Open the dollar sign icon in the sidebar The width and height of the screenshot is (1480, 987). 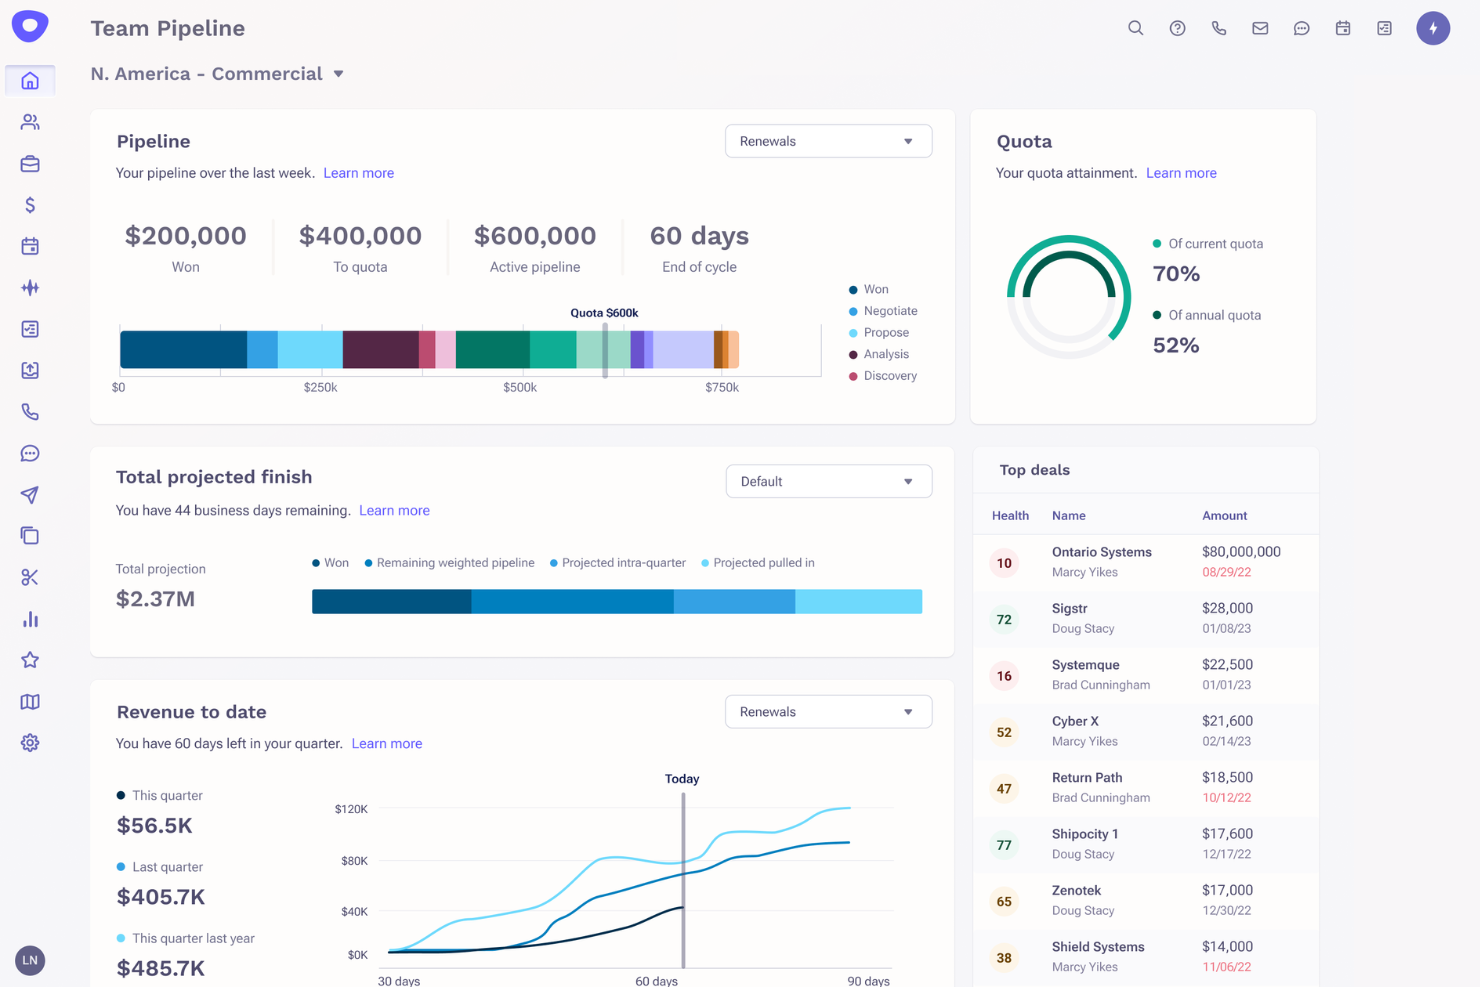30,205
